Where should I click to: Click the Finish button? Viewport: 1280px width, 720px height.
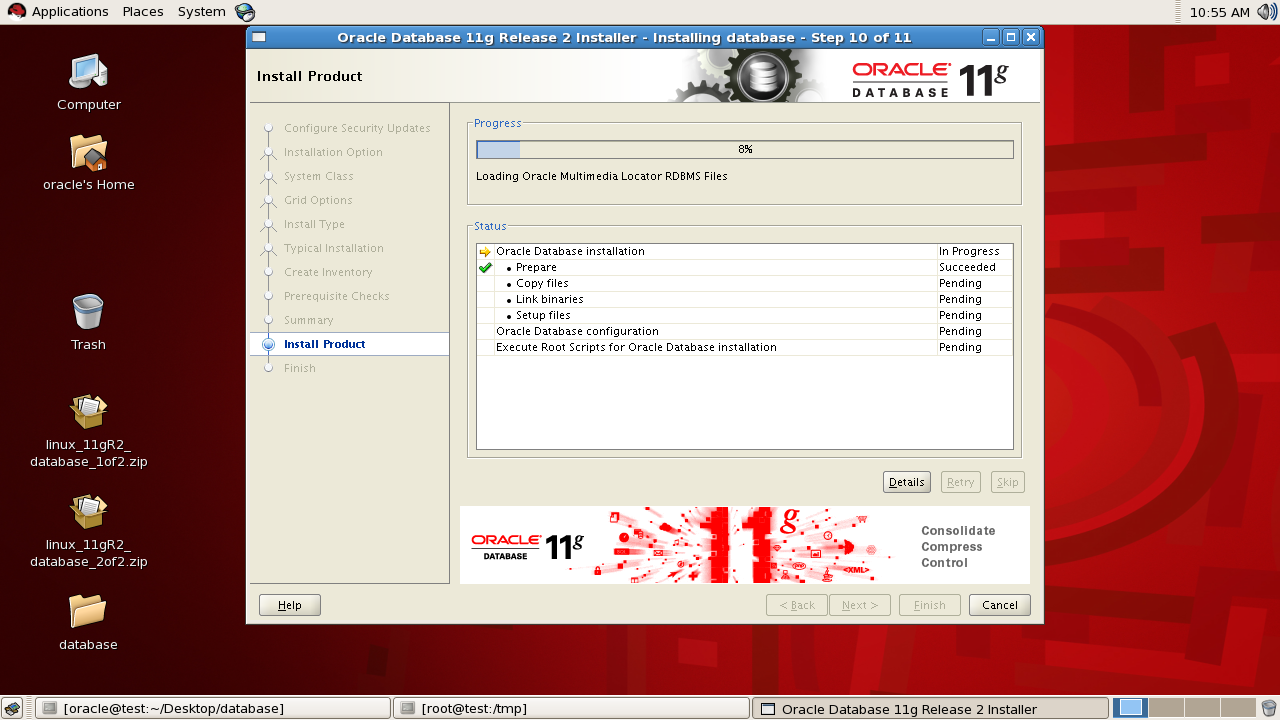click(x=930, y=605)
